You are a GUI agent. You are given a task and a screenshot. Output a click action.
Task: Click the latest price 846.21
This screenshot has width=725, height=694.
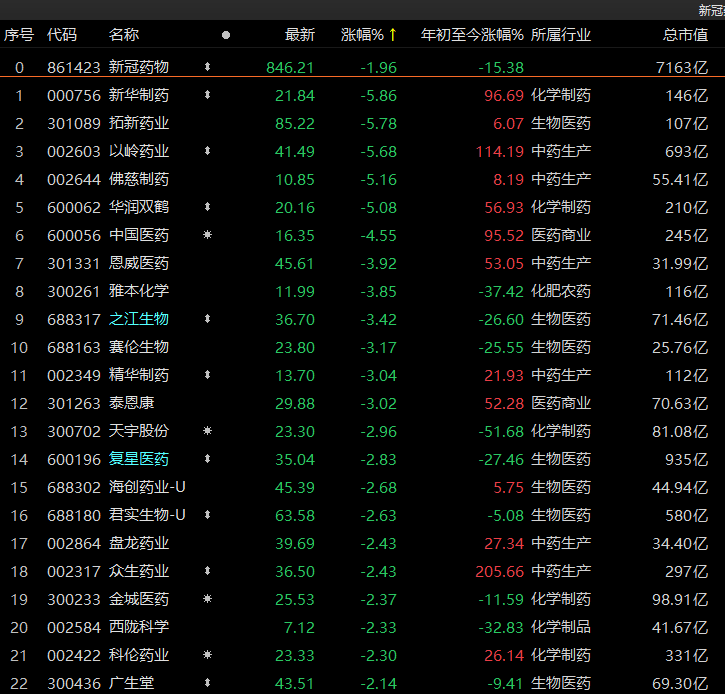[290, 68]
